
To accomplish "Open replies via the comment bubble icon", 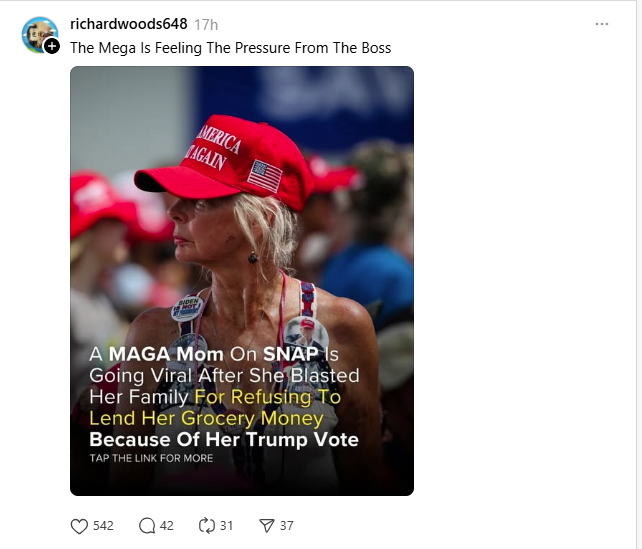I will pyautogui.click(x=147, y=526).
